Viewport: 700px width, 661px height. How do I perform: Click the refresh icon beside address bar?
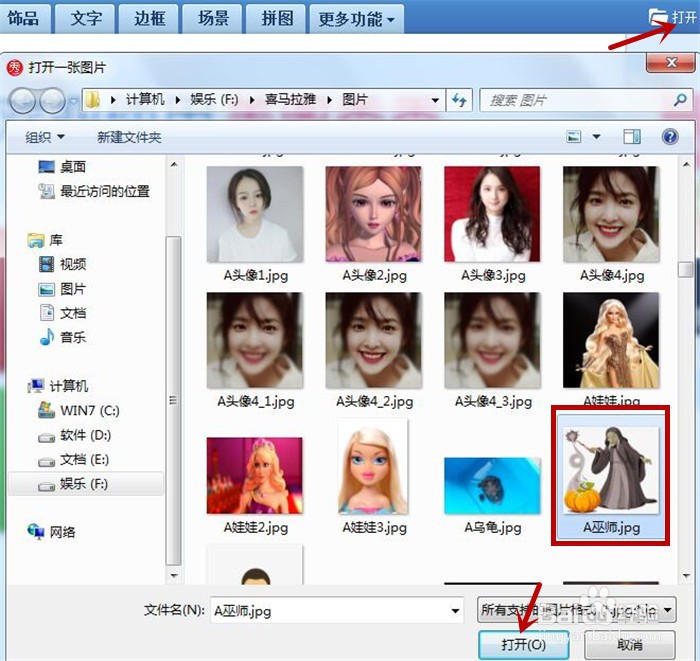pyautogui.click(x=459, y=100)
